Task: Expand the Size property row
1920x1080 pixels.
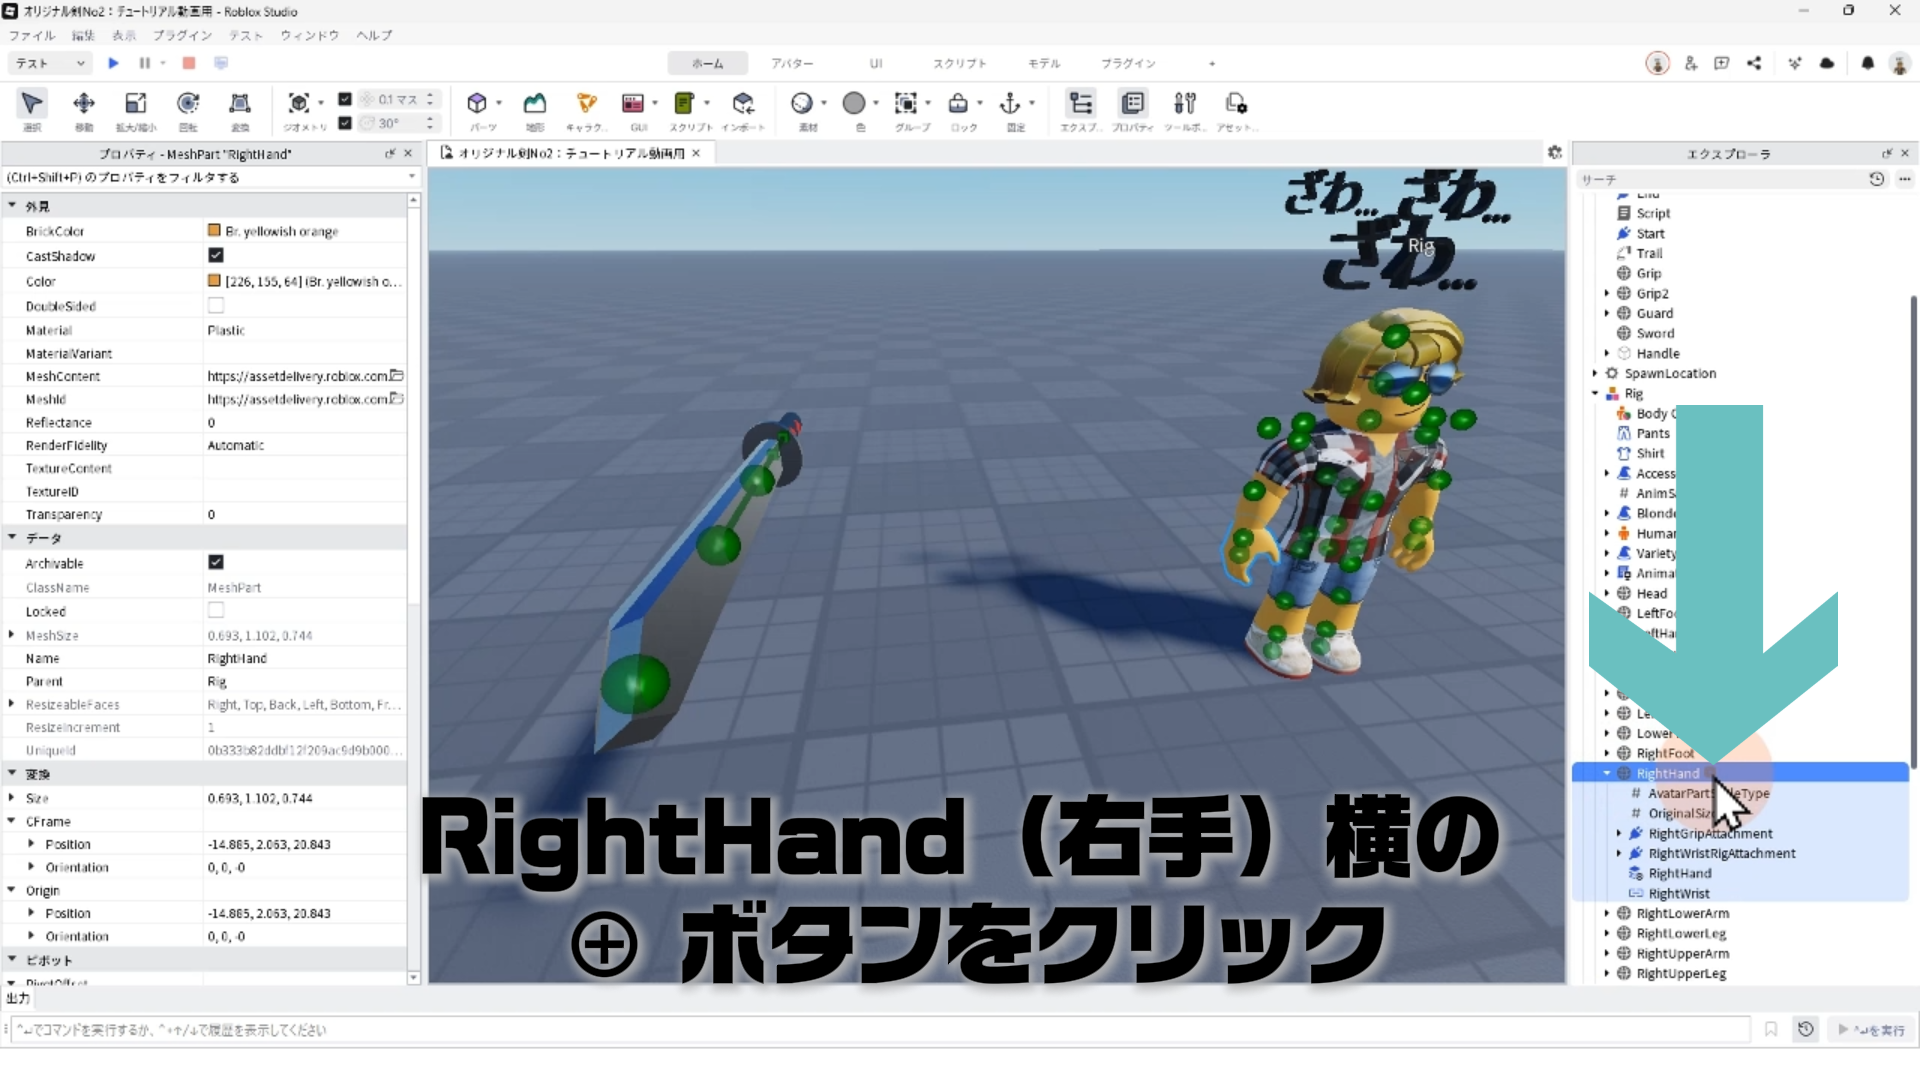Action: click(x=11, y=798)
